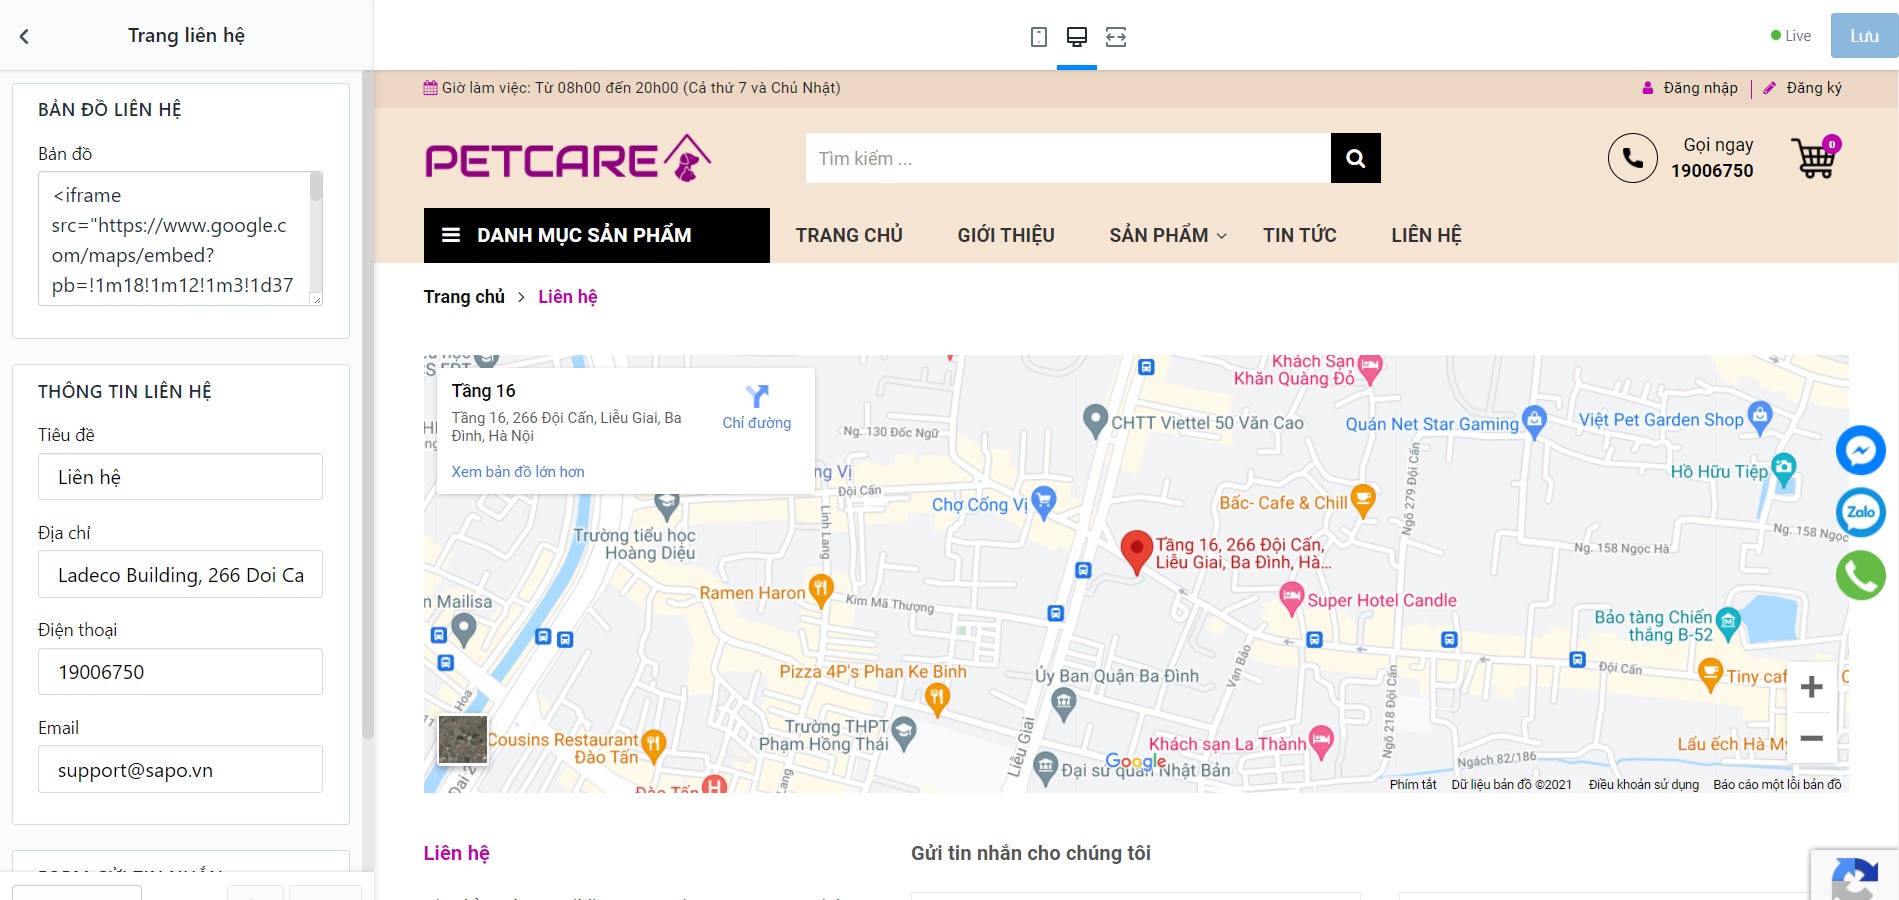The image size is (1899, 900).
Task: Click phone number 19006750 in header
Action: (x=1712, y=171)
